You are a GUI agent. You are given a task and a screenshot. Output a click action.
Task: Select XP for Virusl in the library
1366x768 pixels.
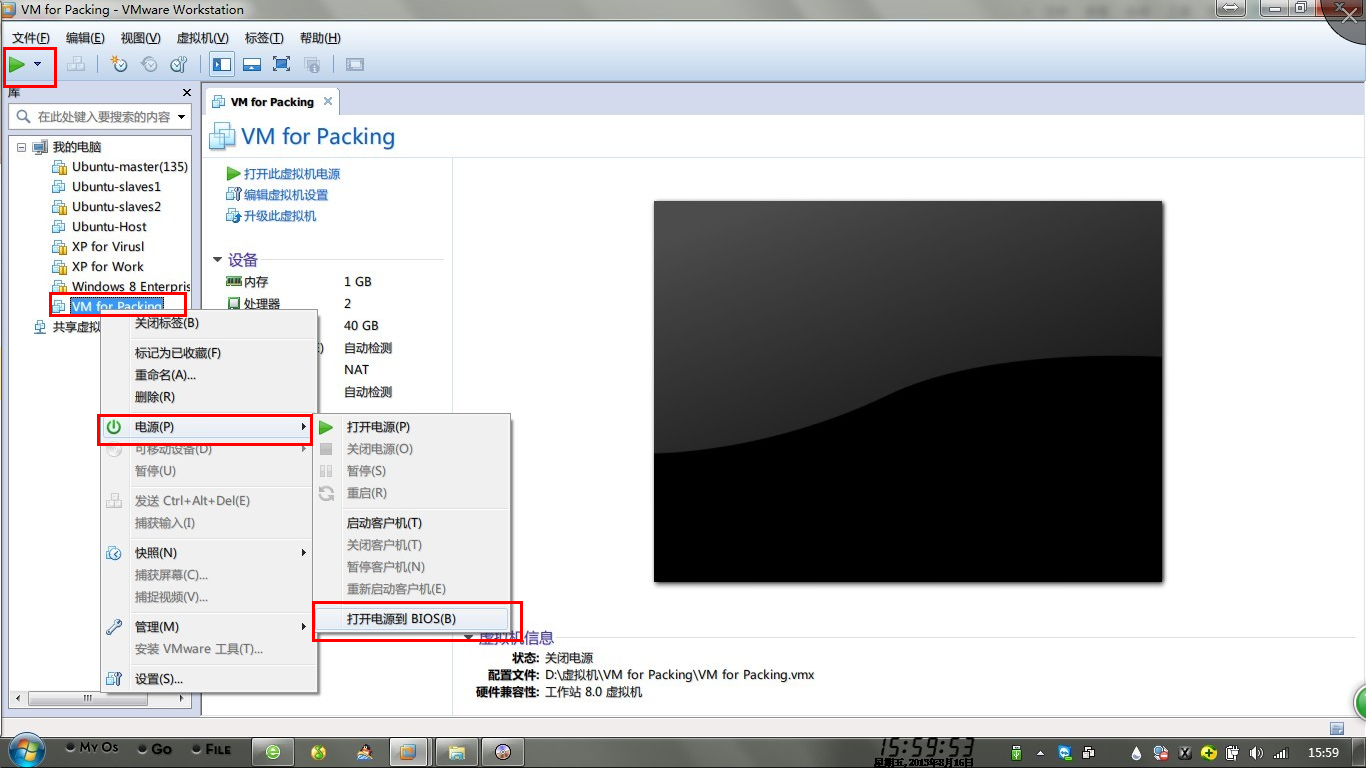(x=108, y=247)
